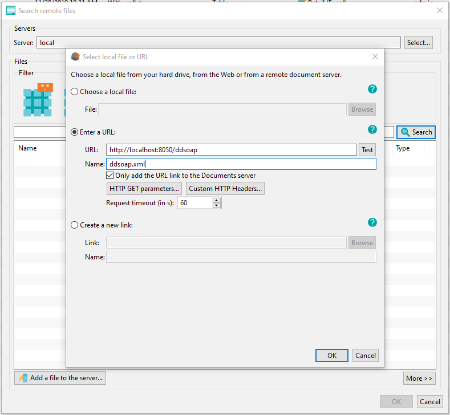Confirm the URL dialog with OK
Viewport: 450px width, 415px height.
coord(332,356)
